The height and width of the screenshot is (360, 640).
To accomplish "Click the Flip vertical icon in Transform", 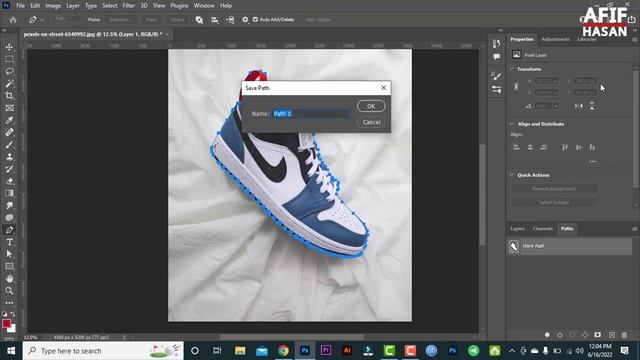I will point(592,106).
